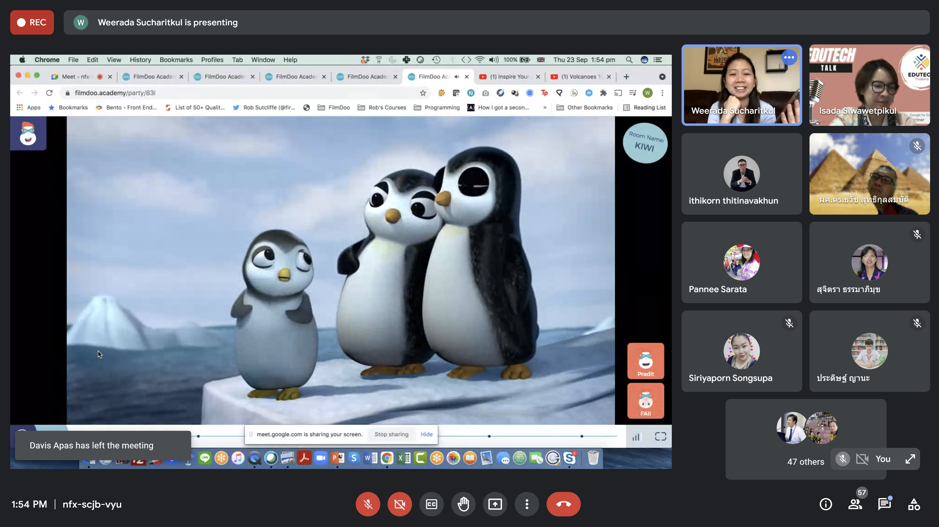Screen dimensions: 939x527
Task: Open Other Bookmarks folder
Action: [584, 108]
